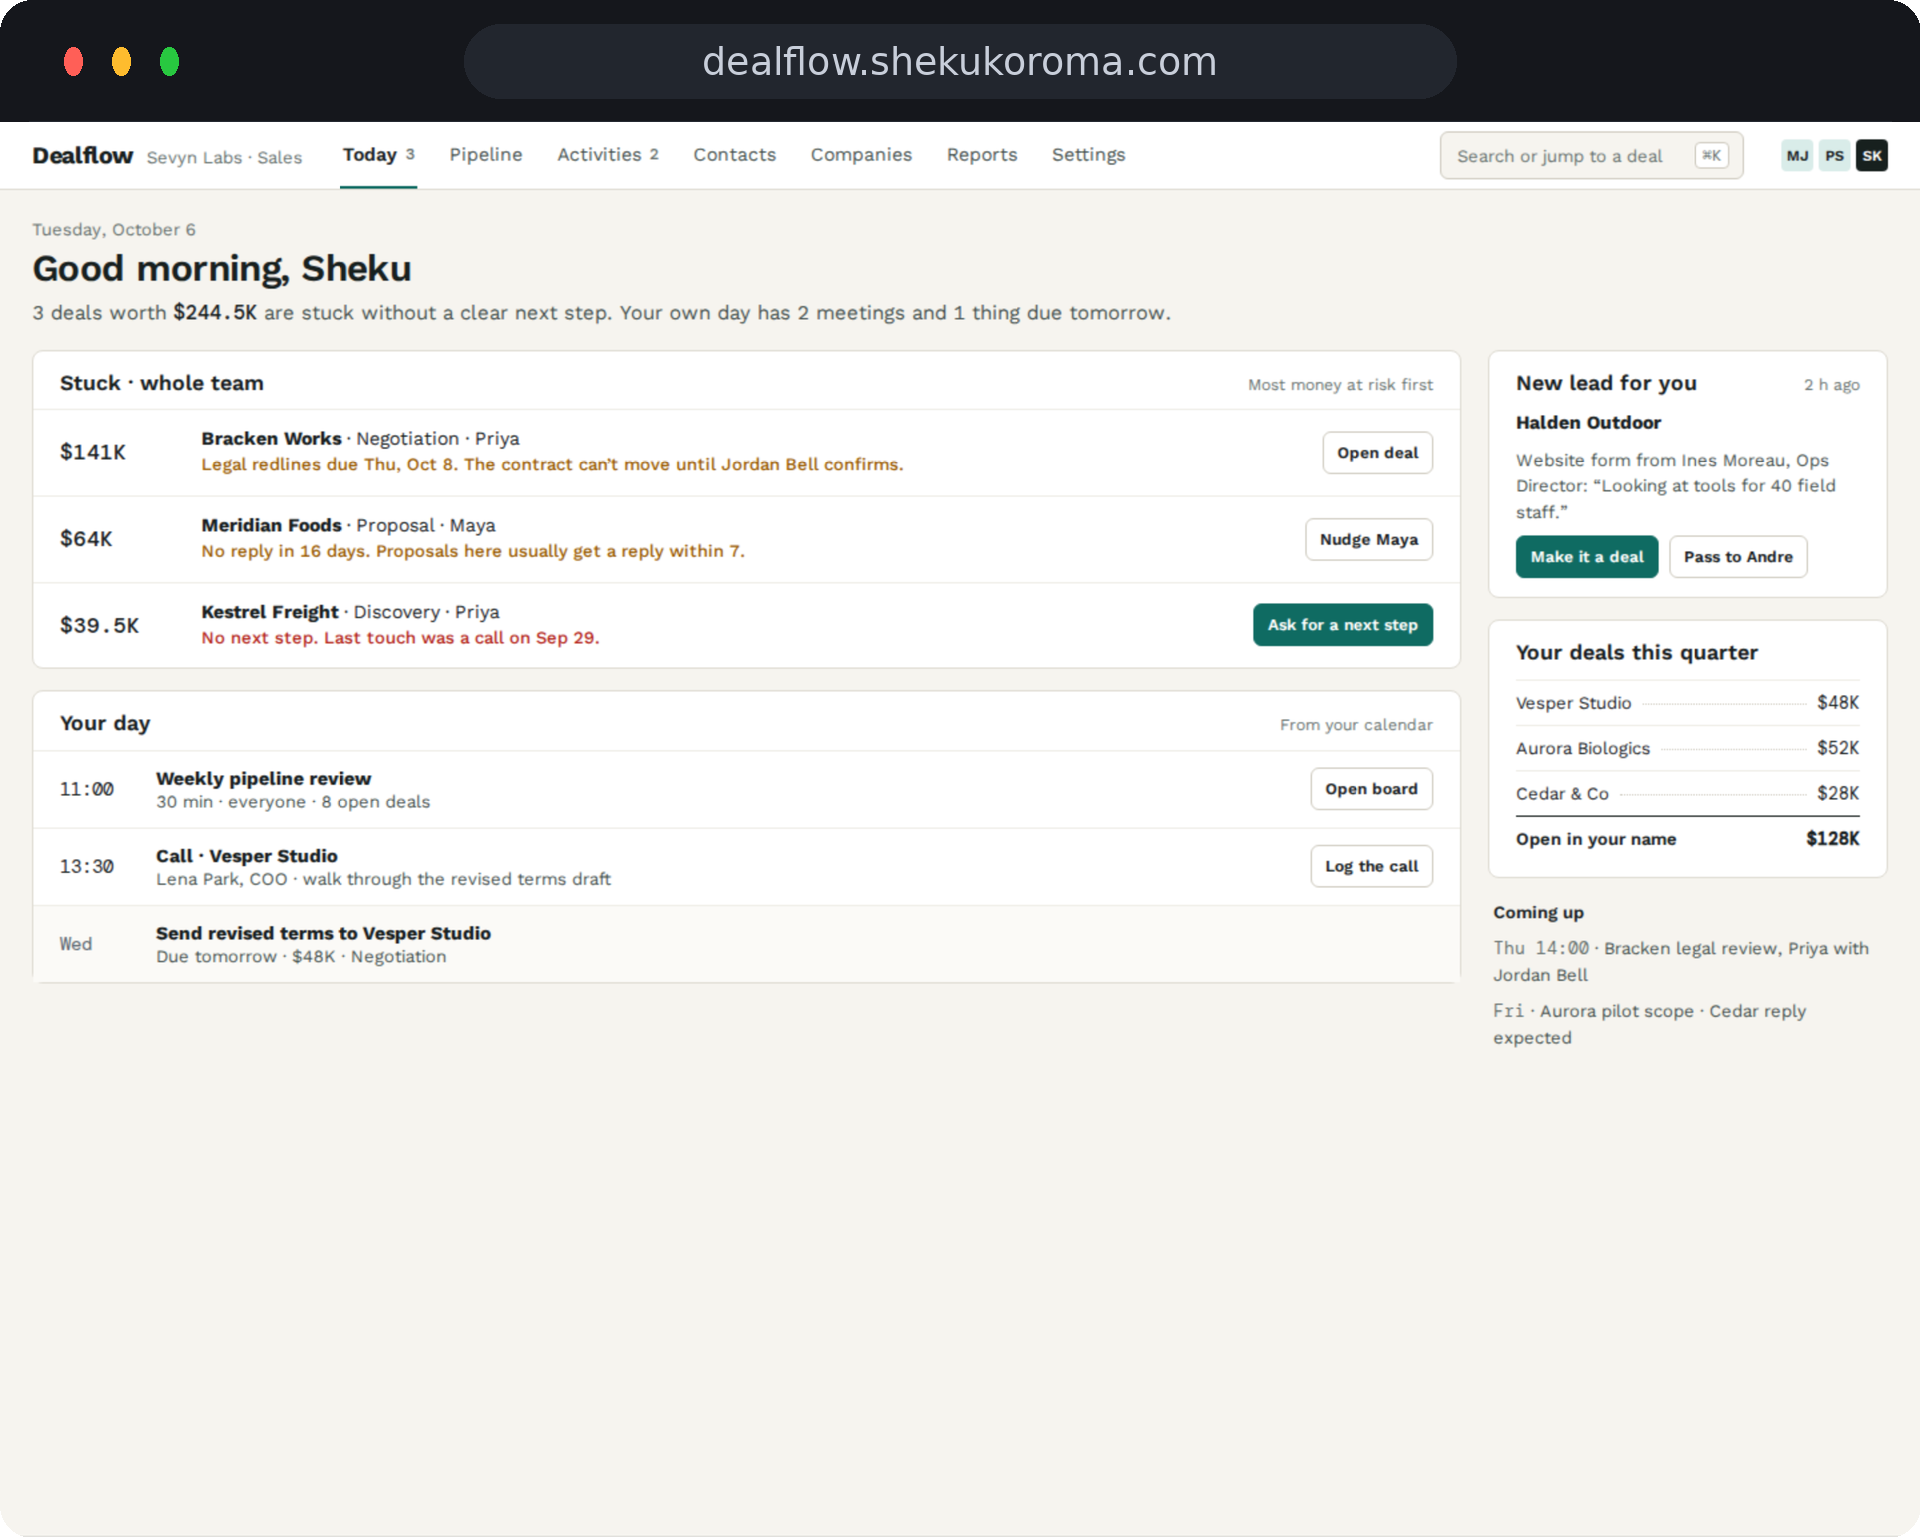Select the Kestrel Freight deal name
Screen dimensions: 1920x1537
[x=270, y=612]
